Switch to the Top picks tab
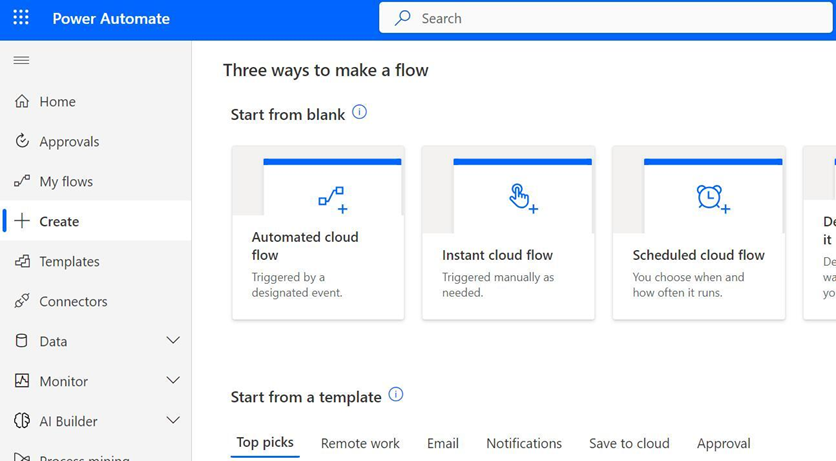 click(x=265, y=442)
